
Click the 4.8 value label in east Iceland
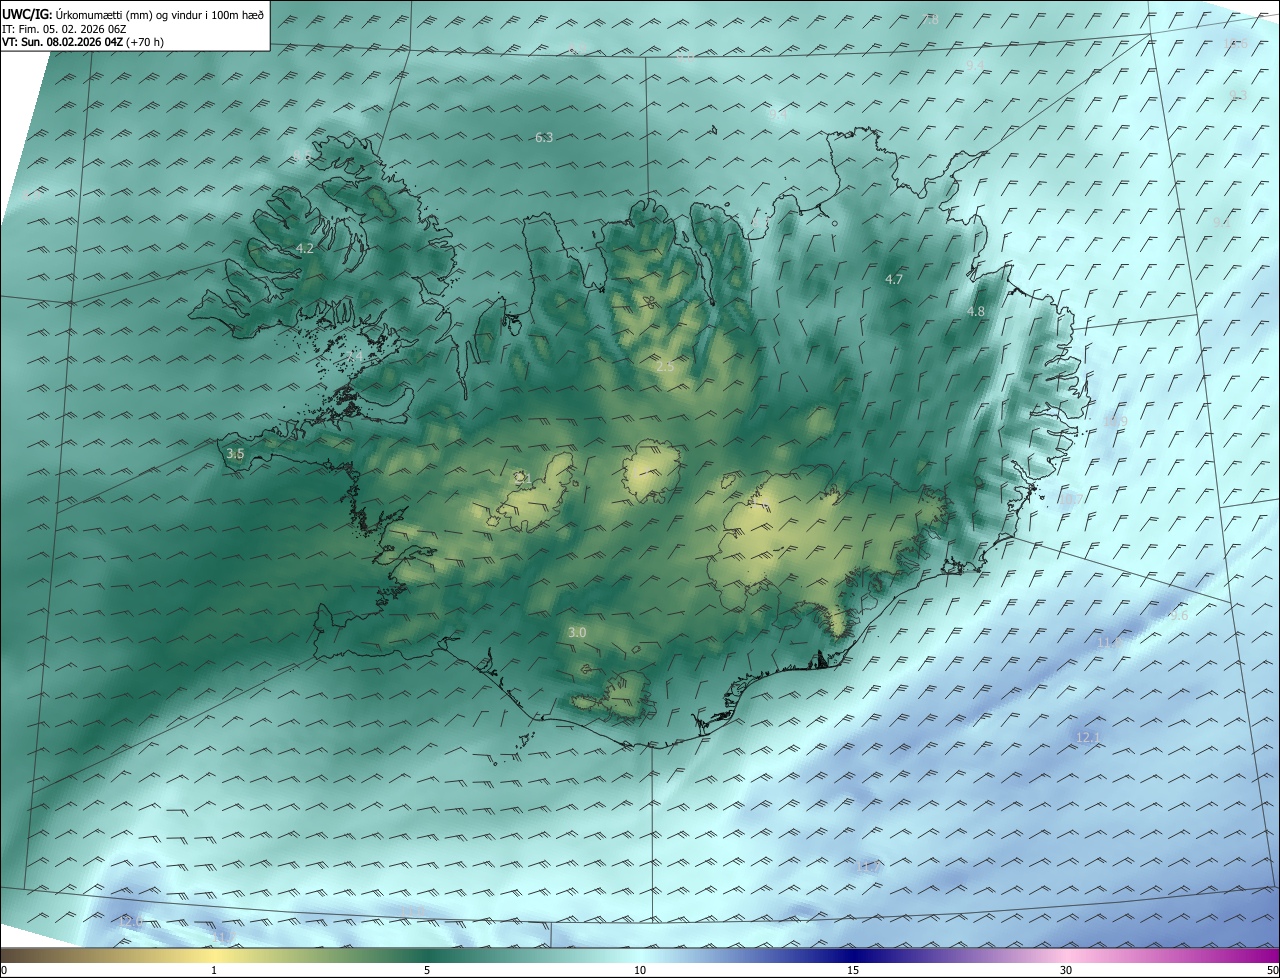click(x=976, y=311)
